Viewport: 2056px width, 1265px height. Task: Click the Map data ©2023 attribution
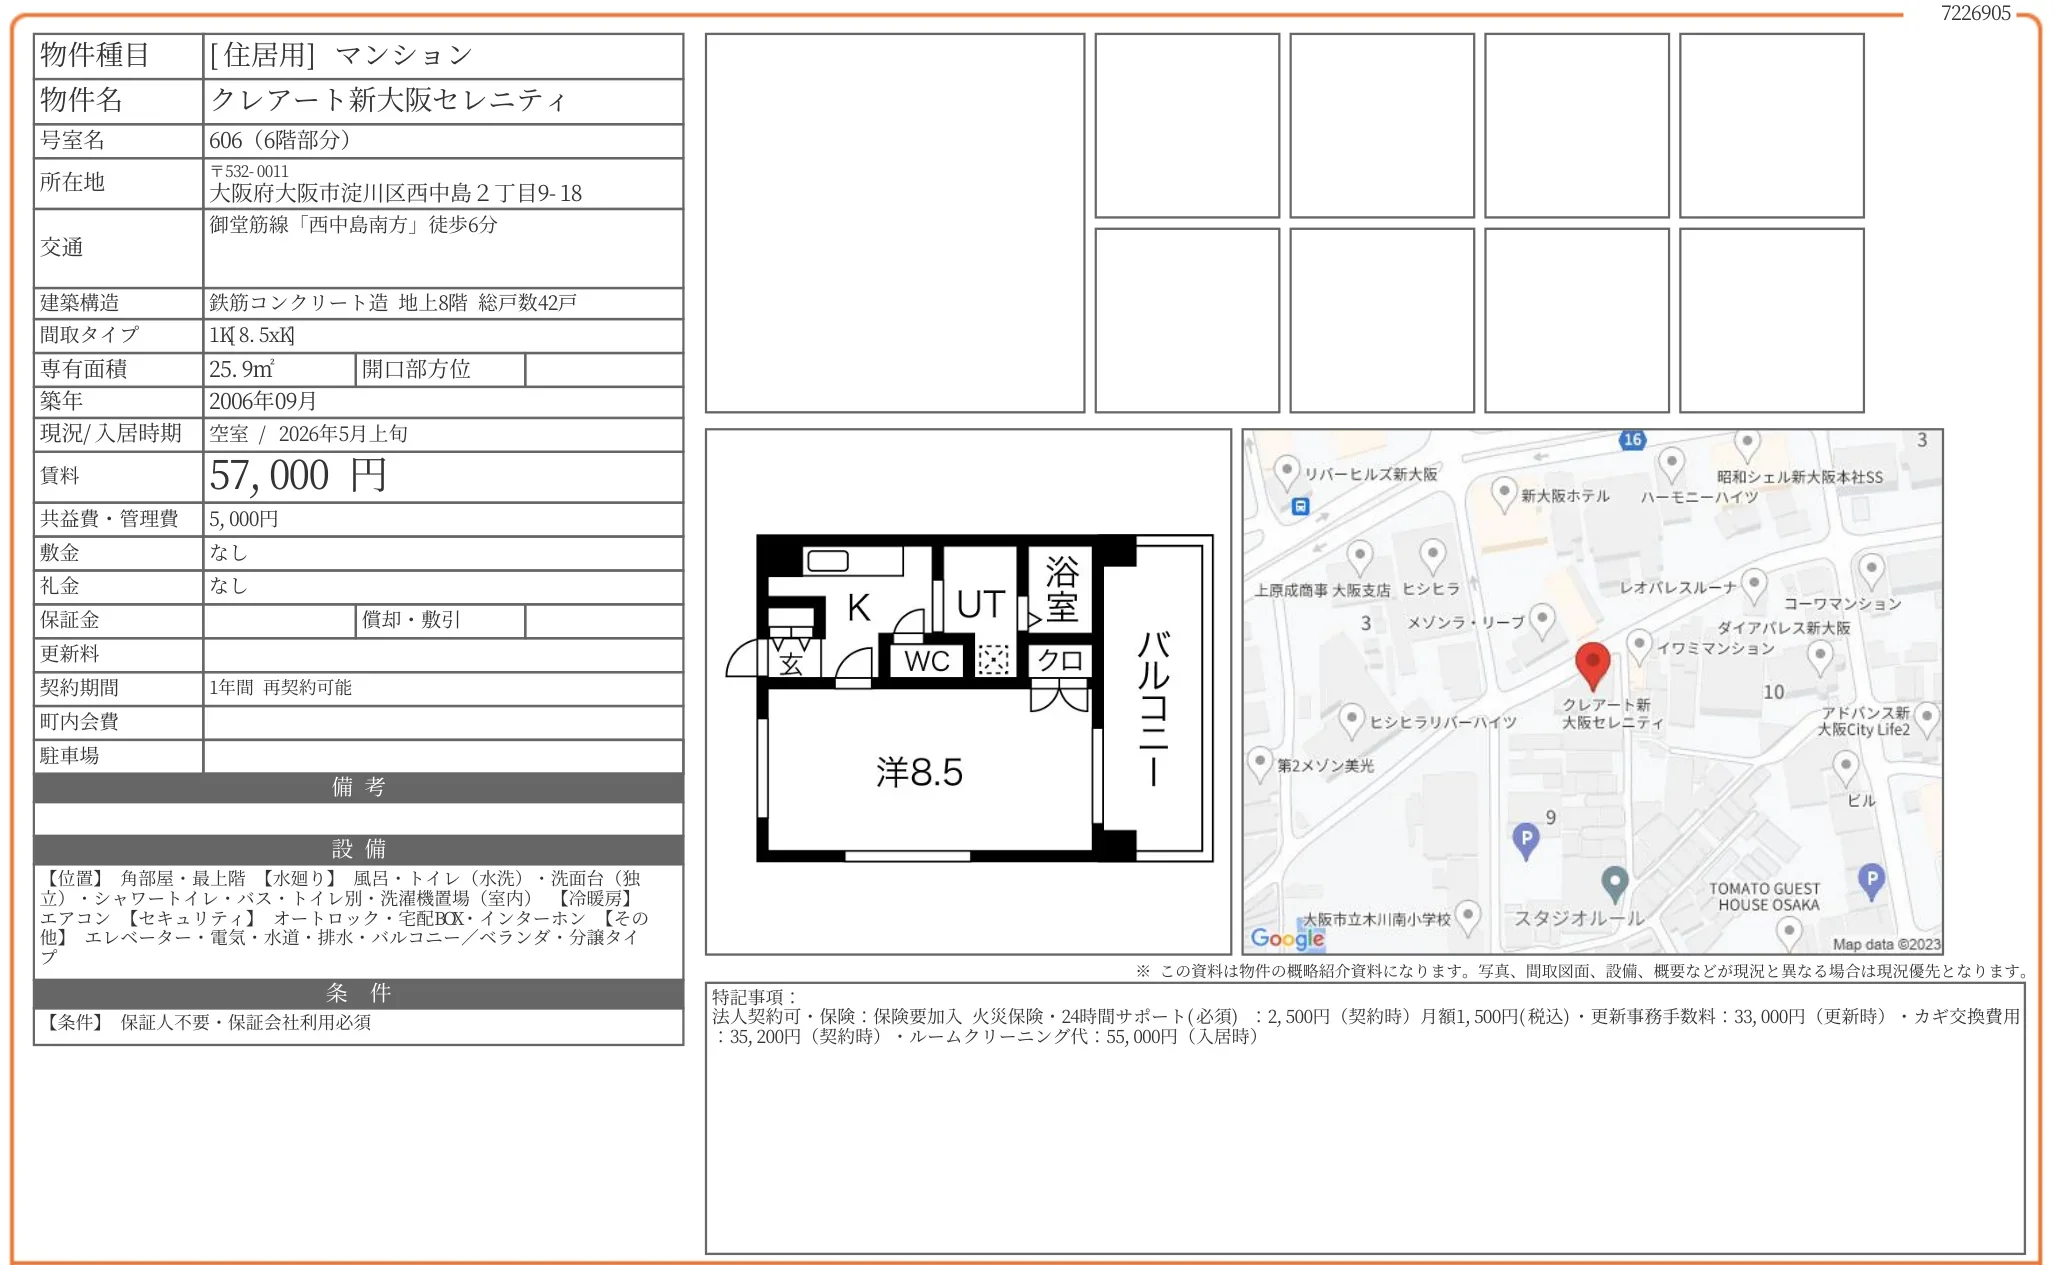pyautogui.click(x=1886, y=944)
